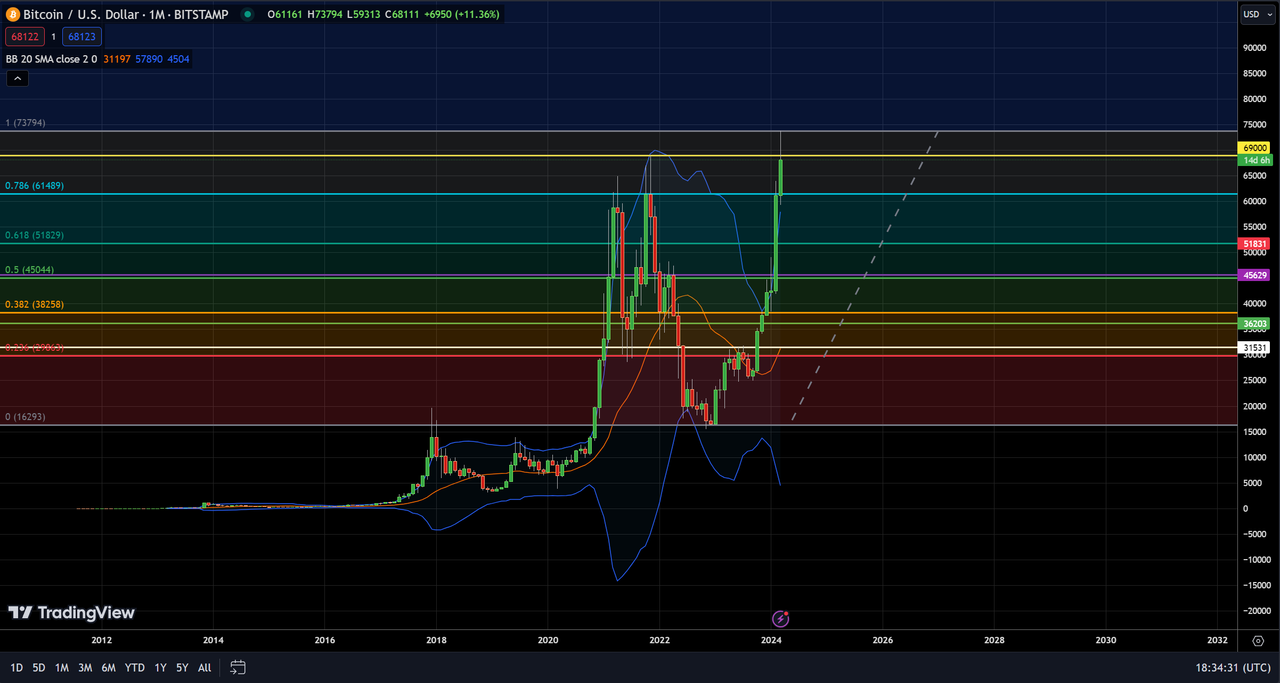Click the 2018 label on time axis
This screenshot has height=683, width=1280.
tap(436, 639)
